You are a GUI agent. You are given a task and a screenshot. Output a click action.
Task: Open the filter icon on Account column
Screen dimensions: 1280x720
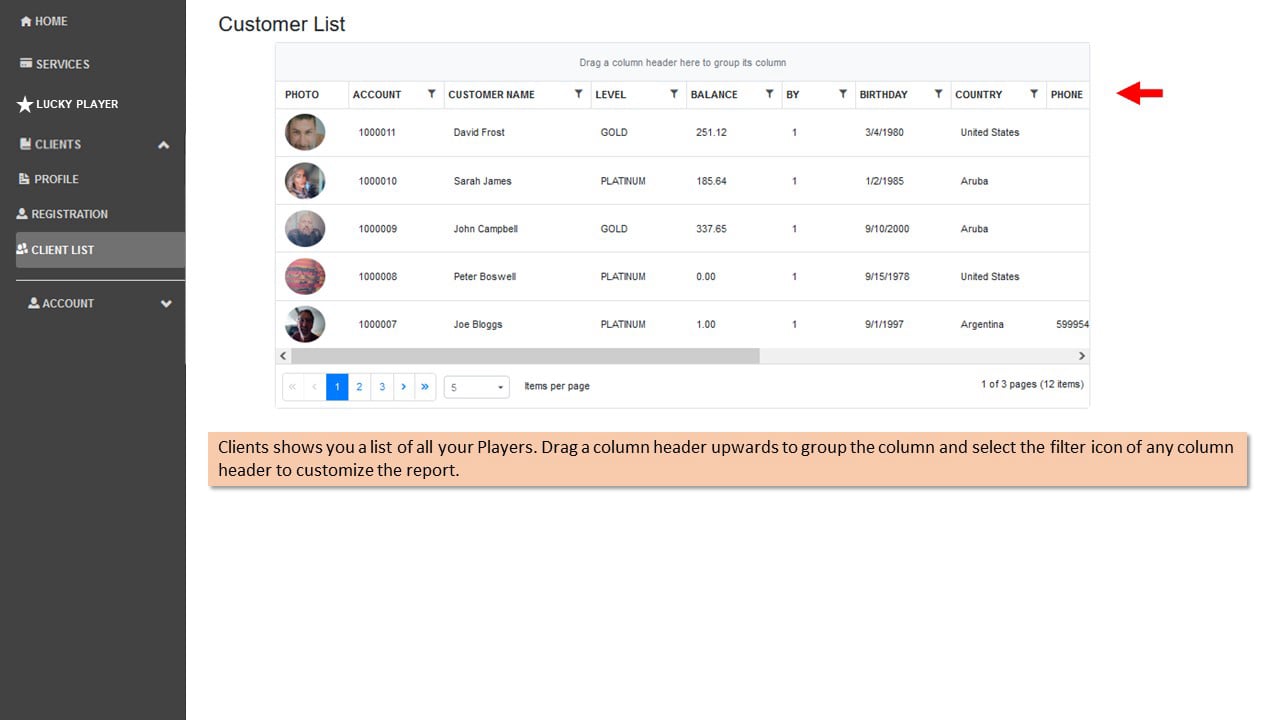click(x=431, y=94)
